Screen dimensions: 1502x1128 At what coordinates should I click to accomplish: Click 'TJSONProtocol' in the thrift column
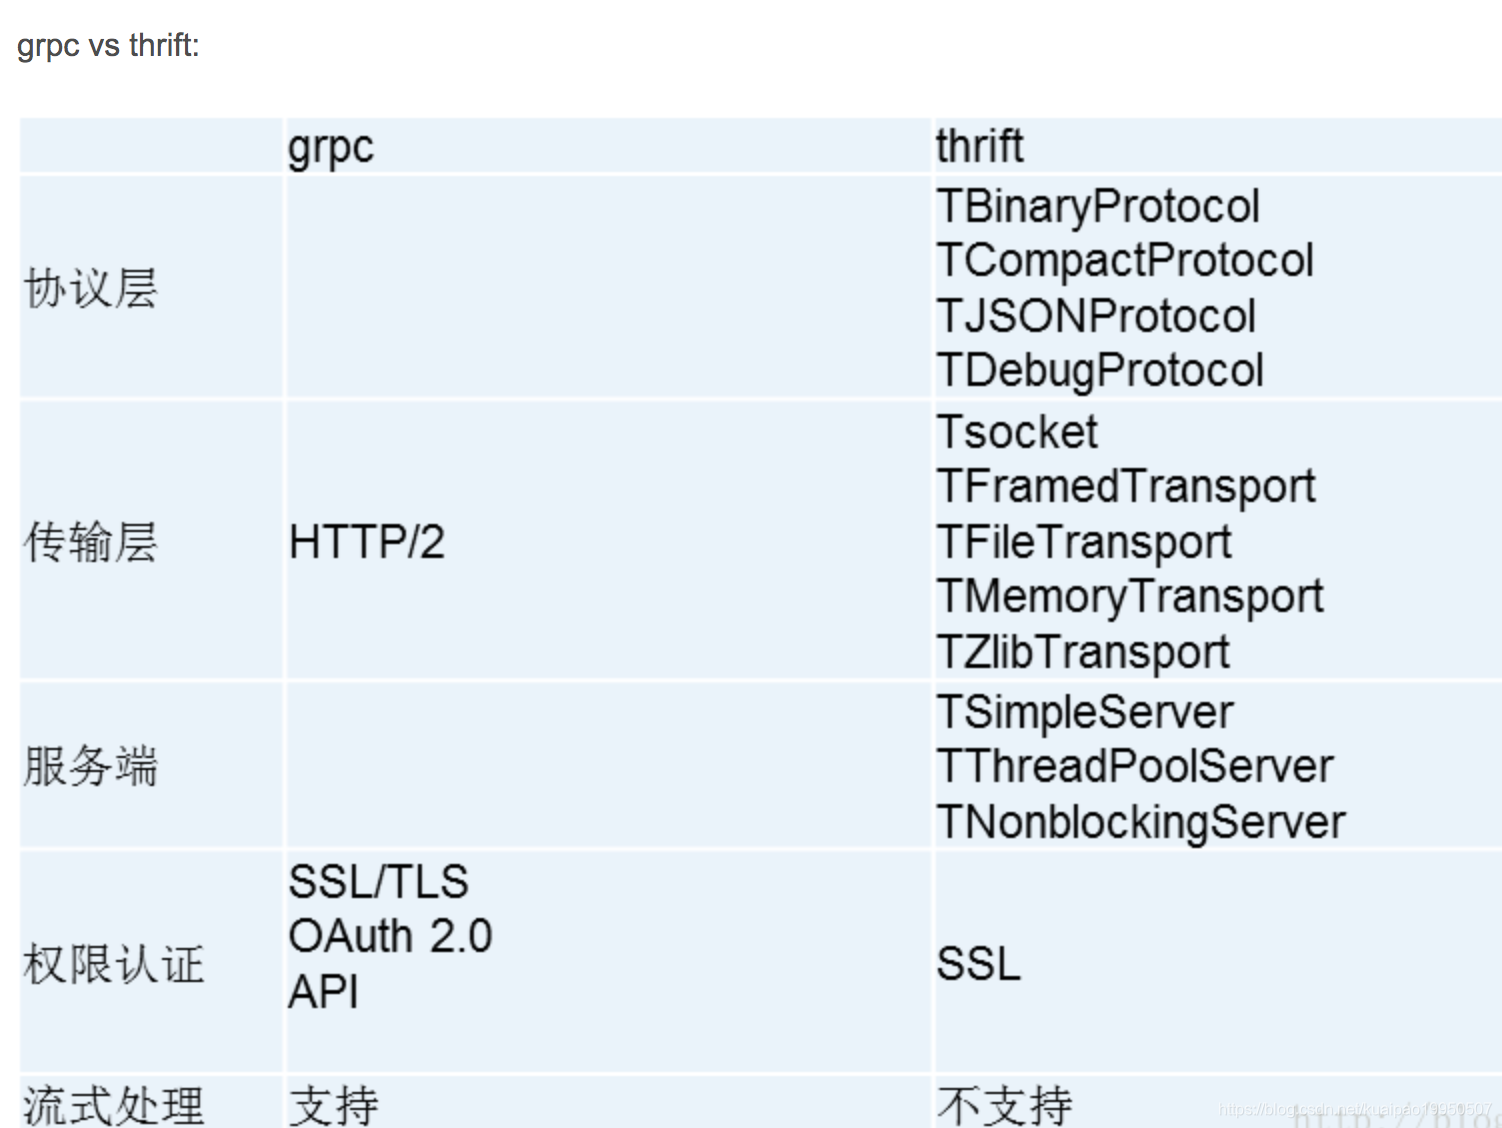click(x=1096, y=316)
